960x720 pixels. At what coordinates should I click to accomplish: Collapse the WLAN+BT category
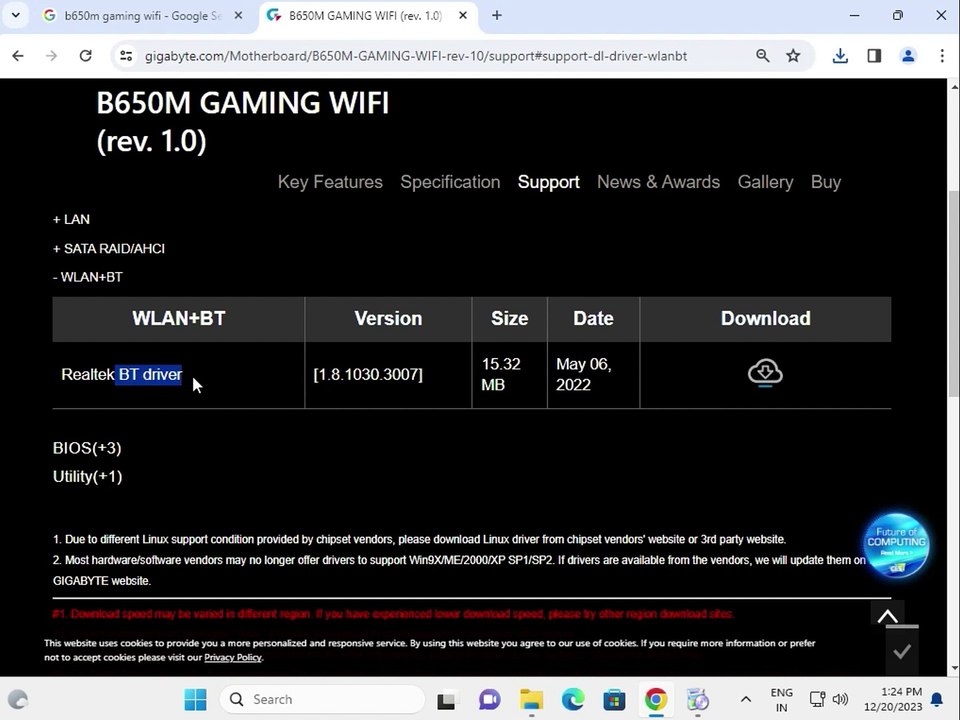point(88,277)
